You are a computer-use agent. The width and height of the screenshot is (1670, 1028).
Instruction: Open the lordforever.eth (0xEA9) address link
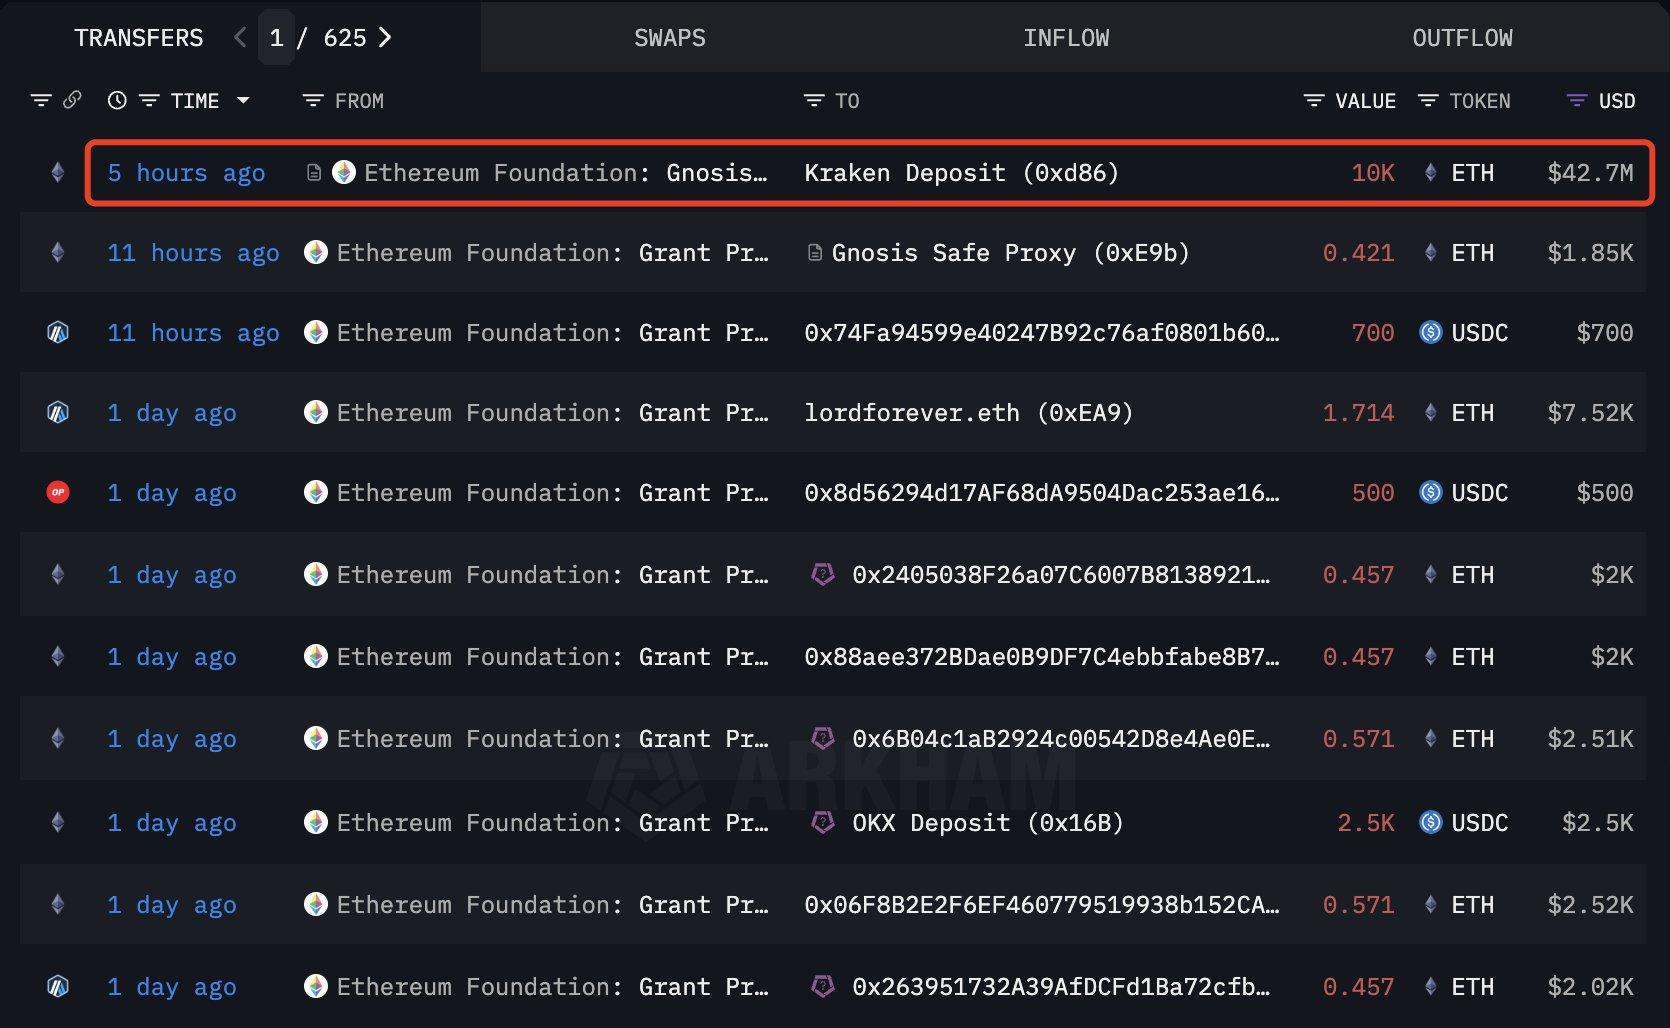pos(968,413)
